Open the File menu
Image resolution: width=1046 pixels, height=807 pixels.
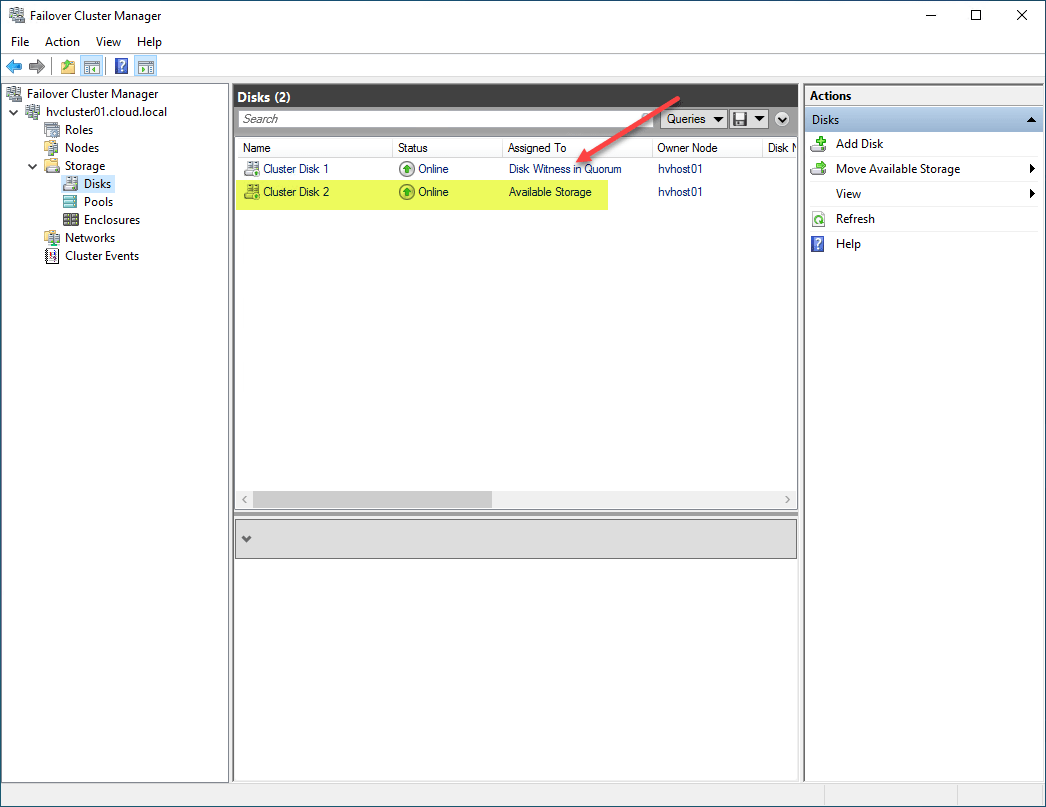pos(20,41)
